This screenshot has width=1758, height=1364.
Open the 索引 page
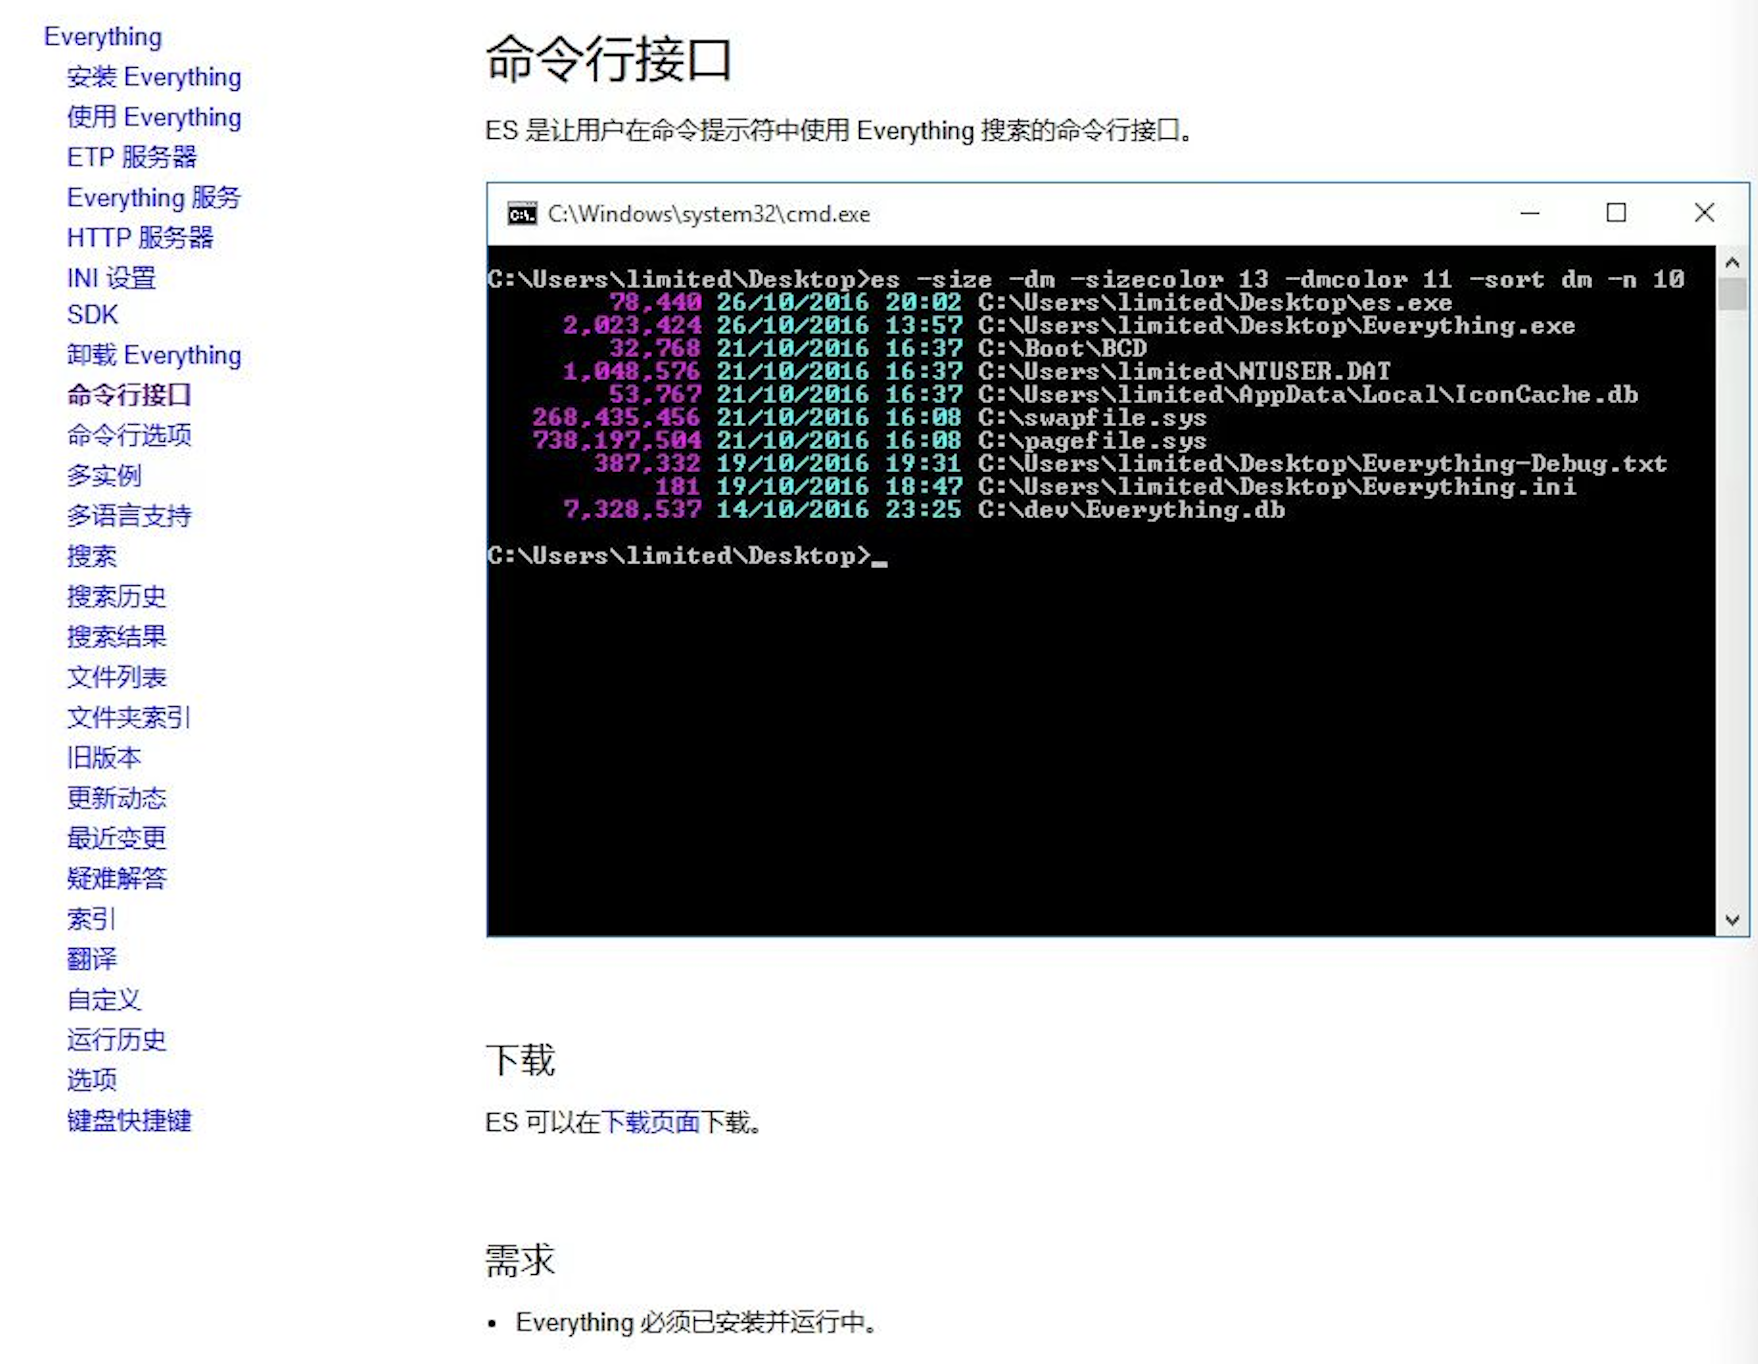coord(92,918)
